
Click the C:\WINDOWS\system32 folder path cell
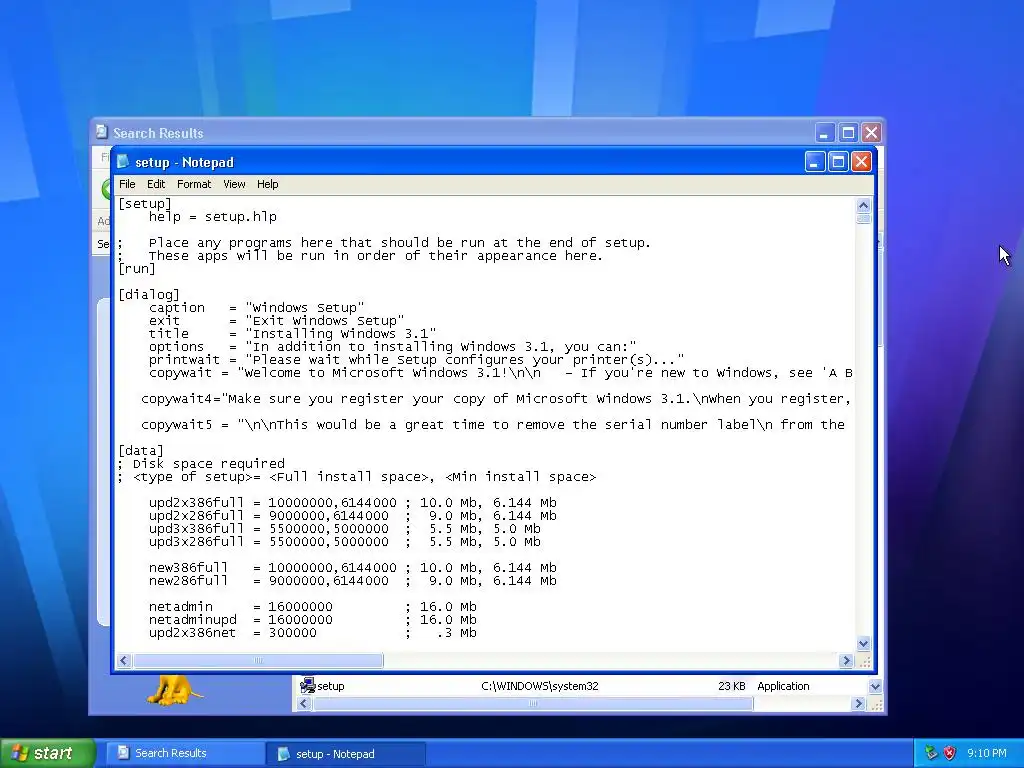pyautogui.click(x=539, y=686)
